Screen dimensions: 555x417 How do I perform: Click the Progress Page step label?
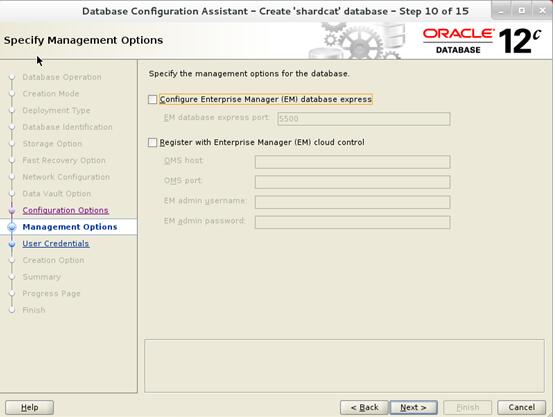pyautogui.click(x=51, y=293)
